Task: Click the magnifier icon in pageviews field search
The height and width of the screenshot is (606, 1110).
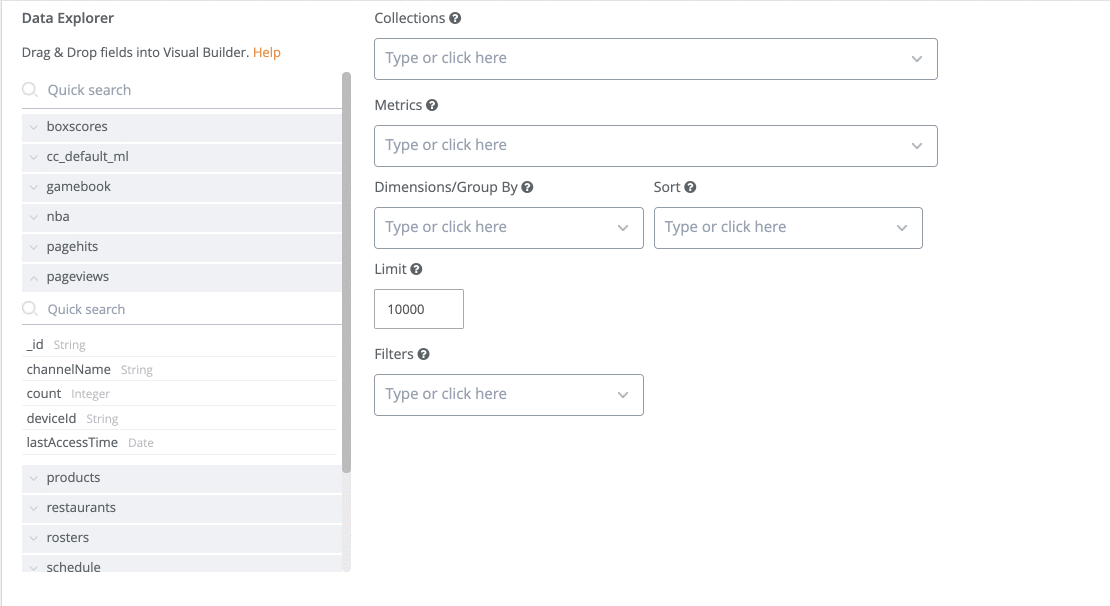Action: (31, 309)
